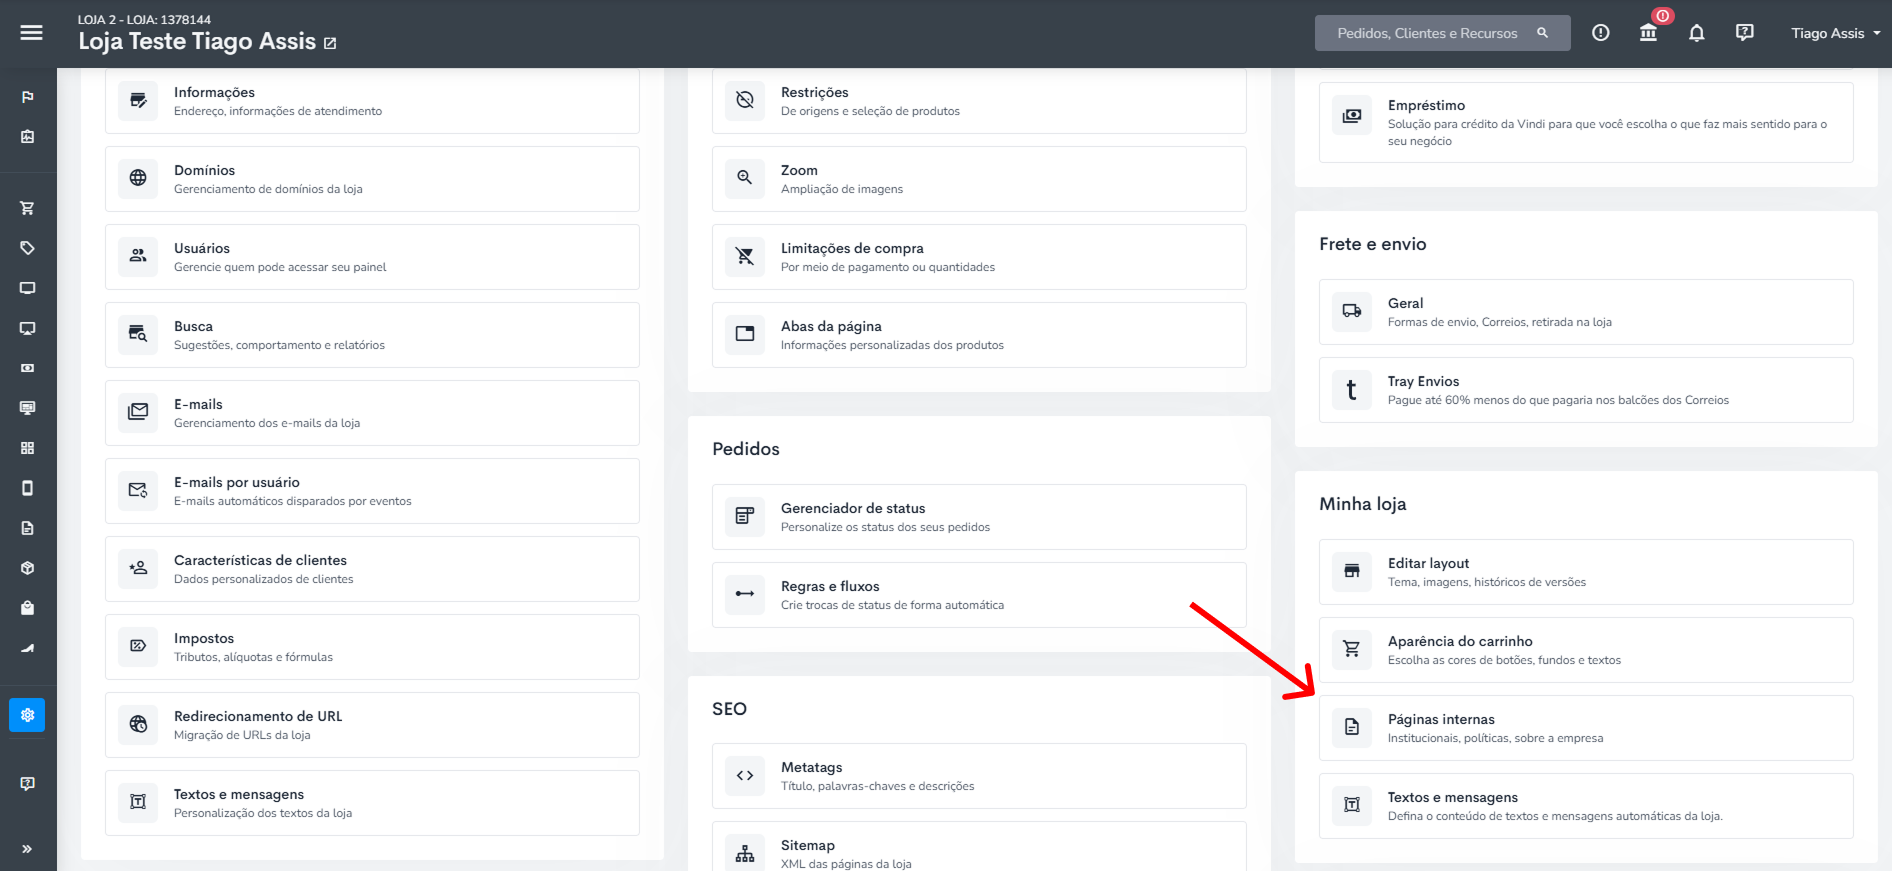This screenshot has width=1892, height=871.
Task: Open the bank icon with red badge
Action: pos(1648,33)
